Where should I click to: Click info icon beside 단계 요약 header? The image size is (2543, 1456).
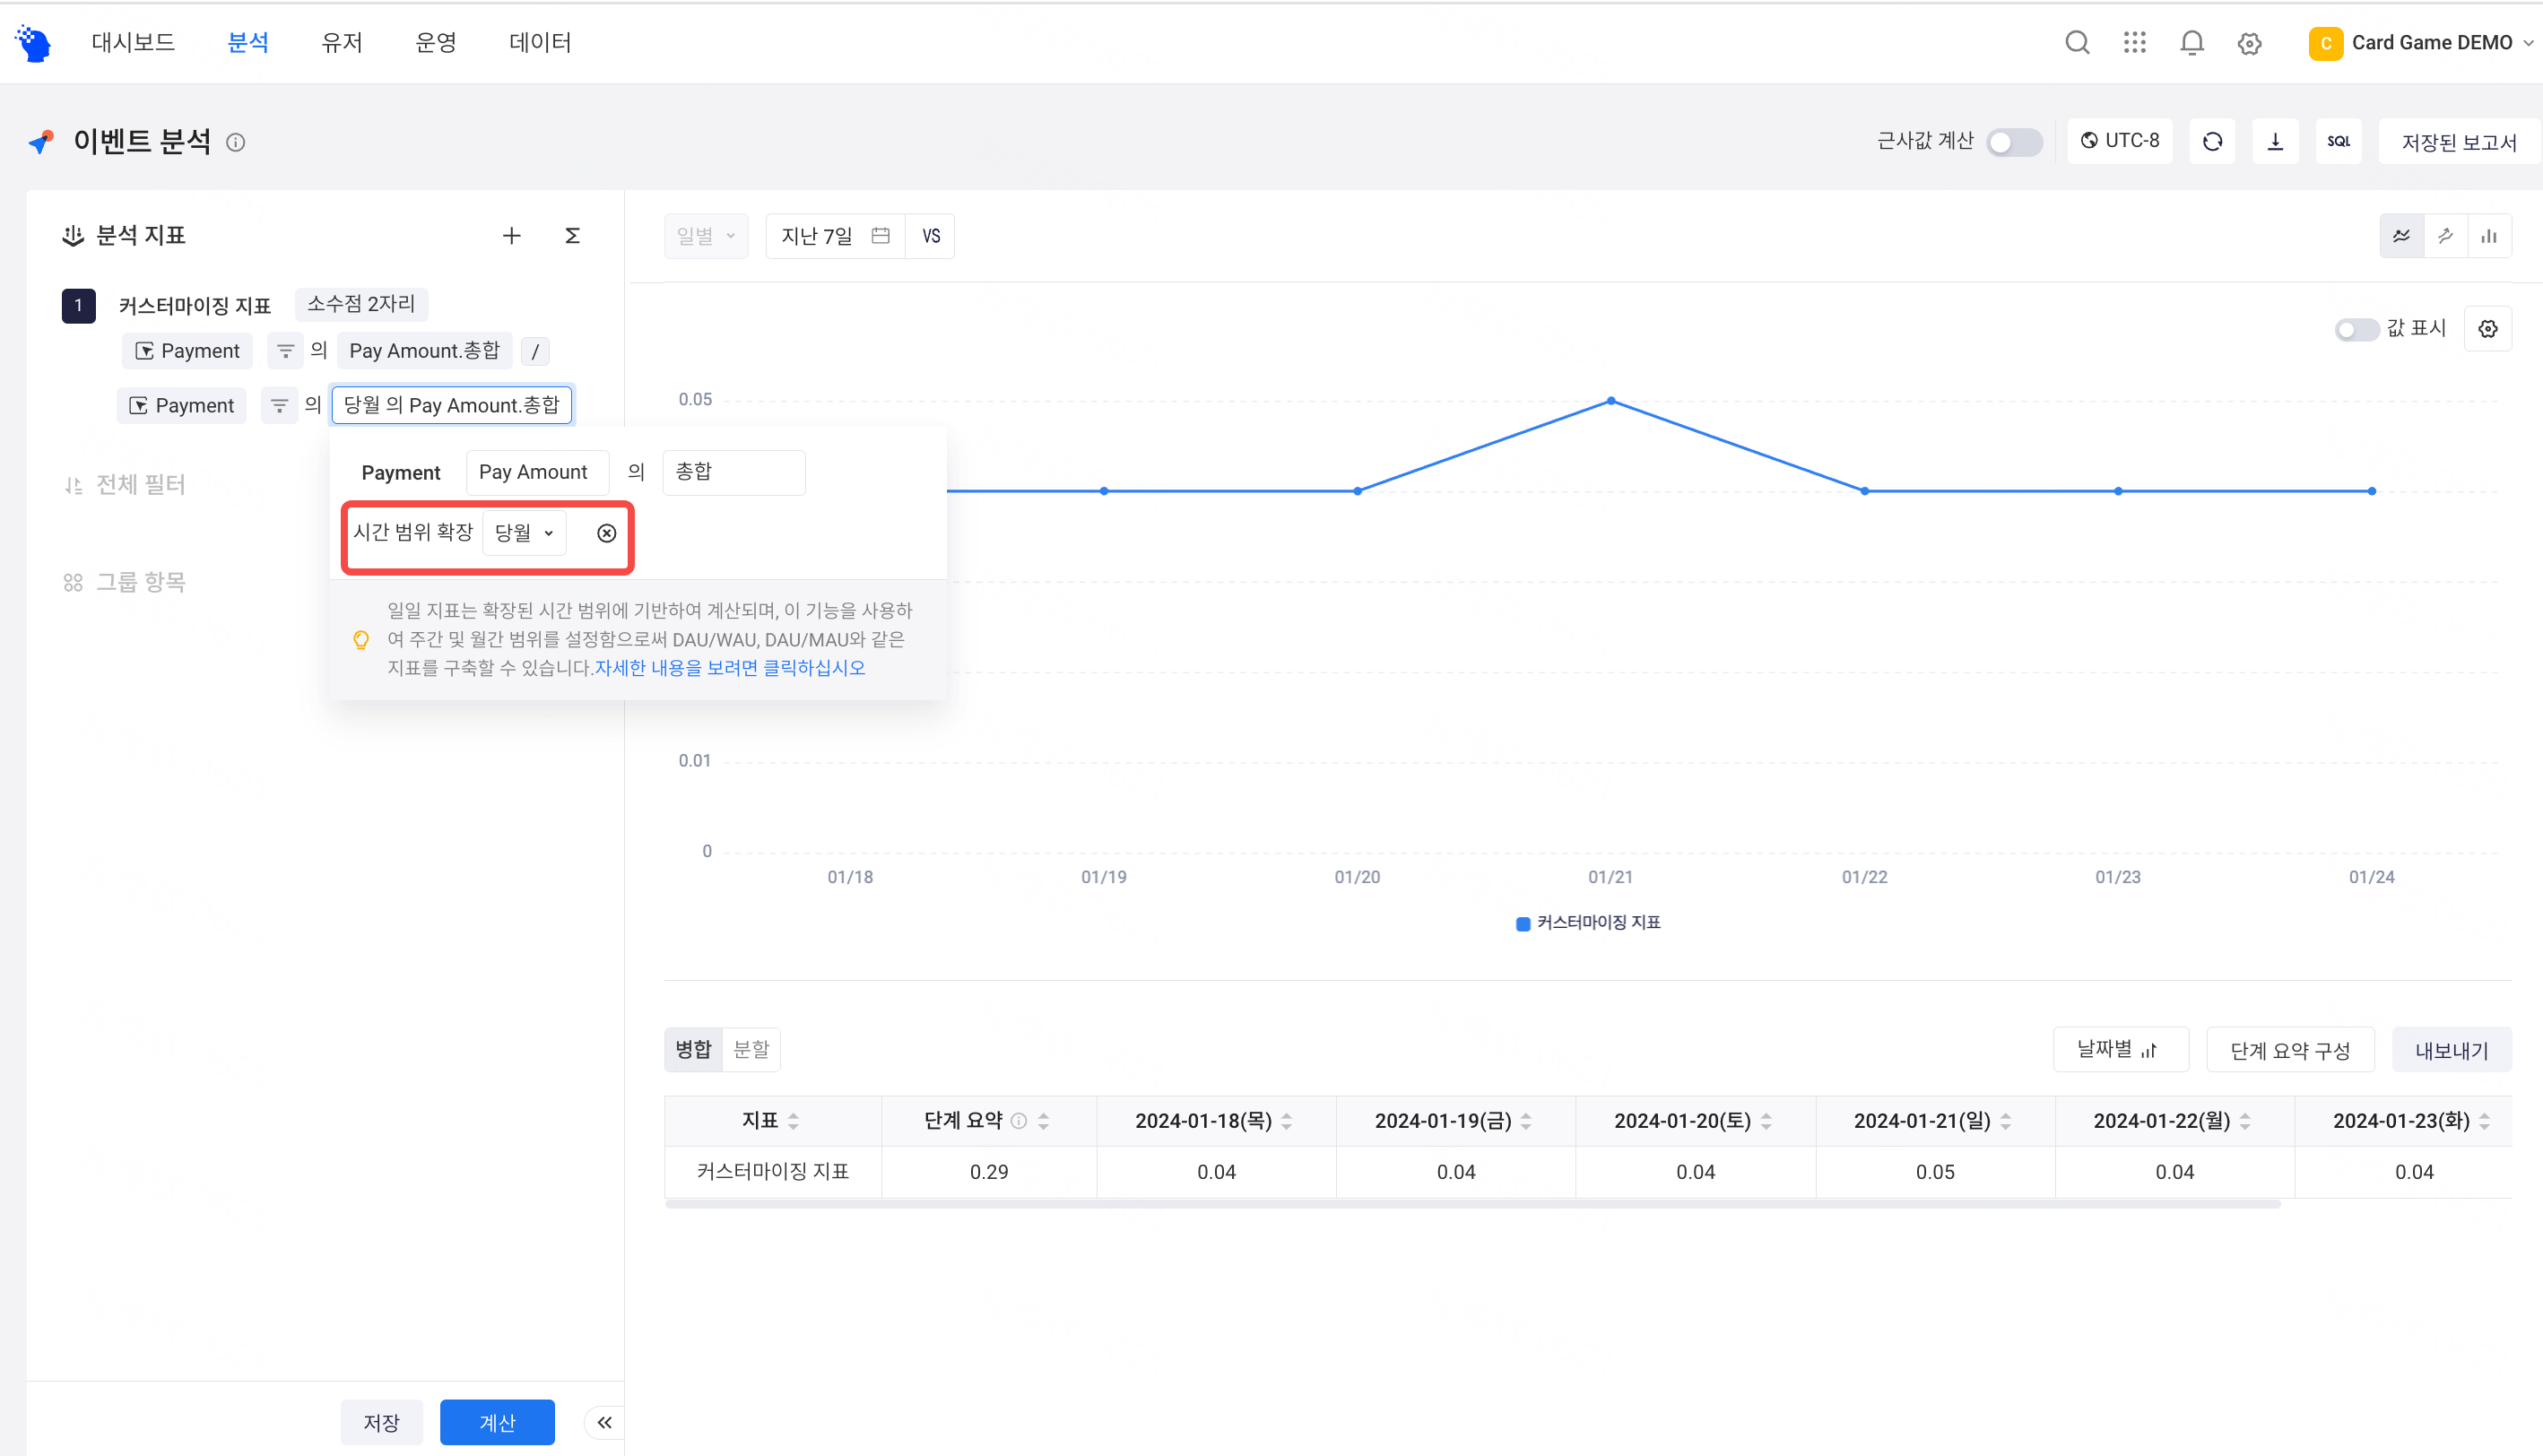click(x=1019, y=1121)
